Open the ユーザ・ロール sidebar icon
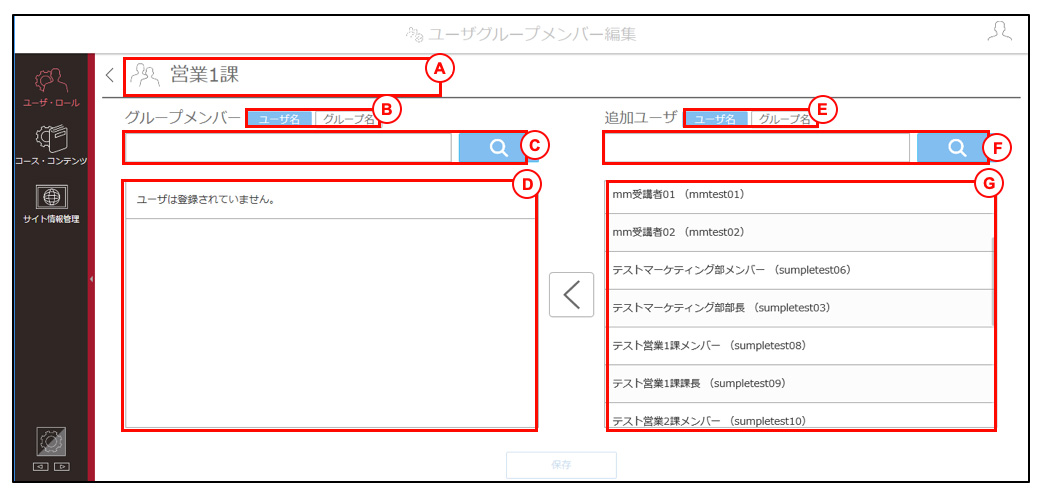The height and width of the screenshot is (493, 1039). [50, 86]
